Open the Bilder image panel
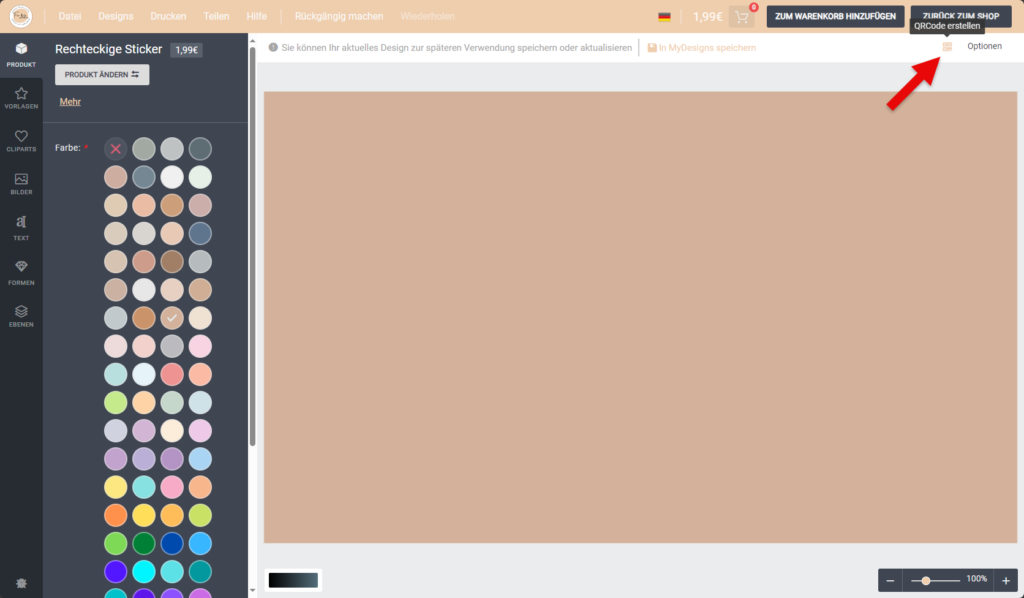The height and width of the screenshot is (598, 1024). point(21,183)
